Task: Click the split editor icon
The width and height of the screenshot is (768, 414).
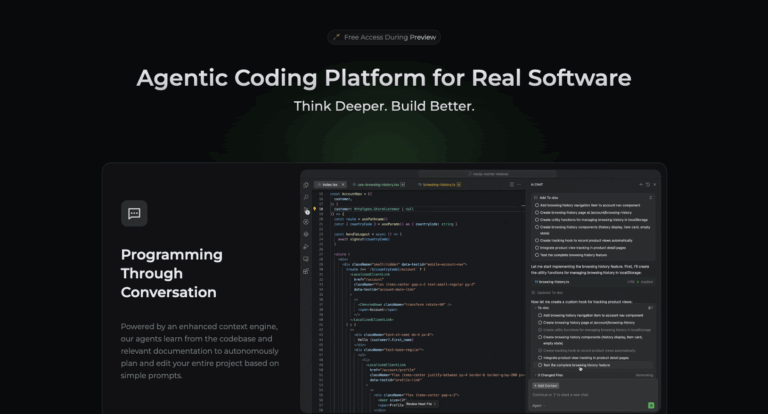Action: click(x=511, y=185)
